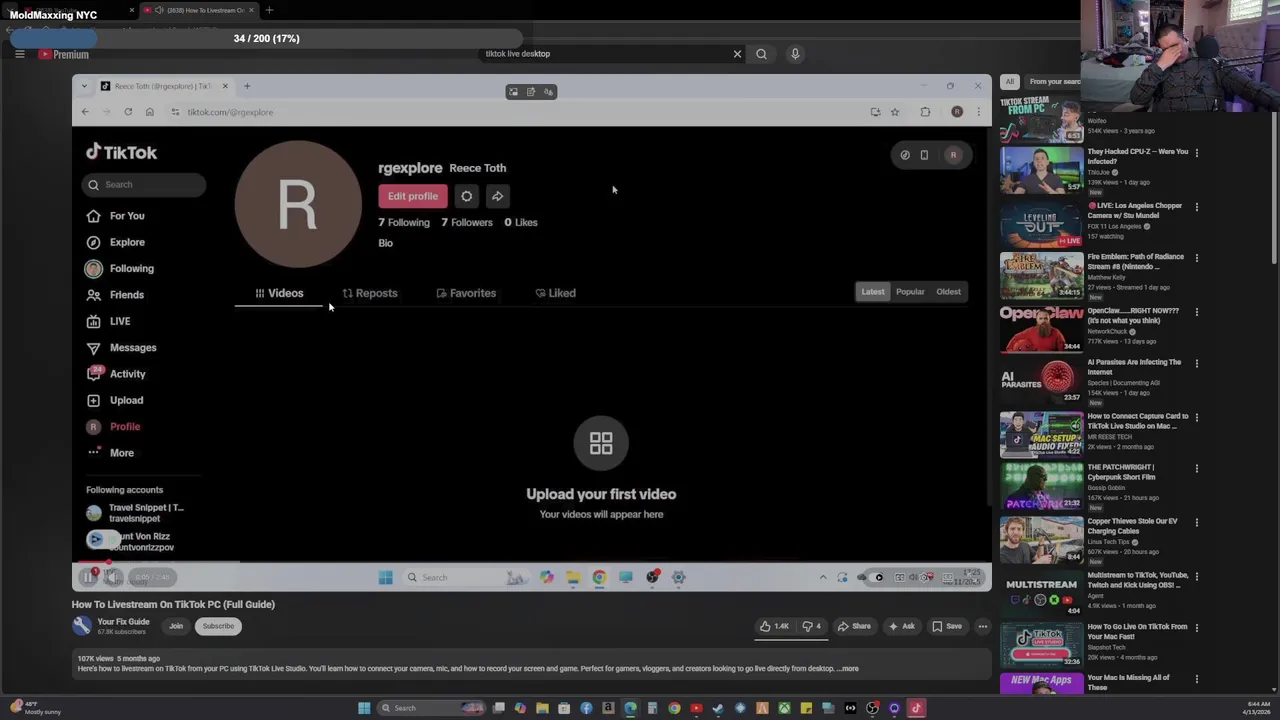Select 'Explore' in TikTok sidebar
This screenshot has height=720, width=1280.
116,242
